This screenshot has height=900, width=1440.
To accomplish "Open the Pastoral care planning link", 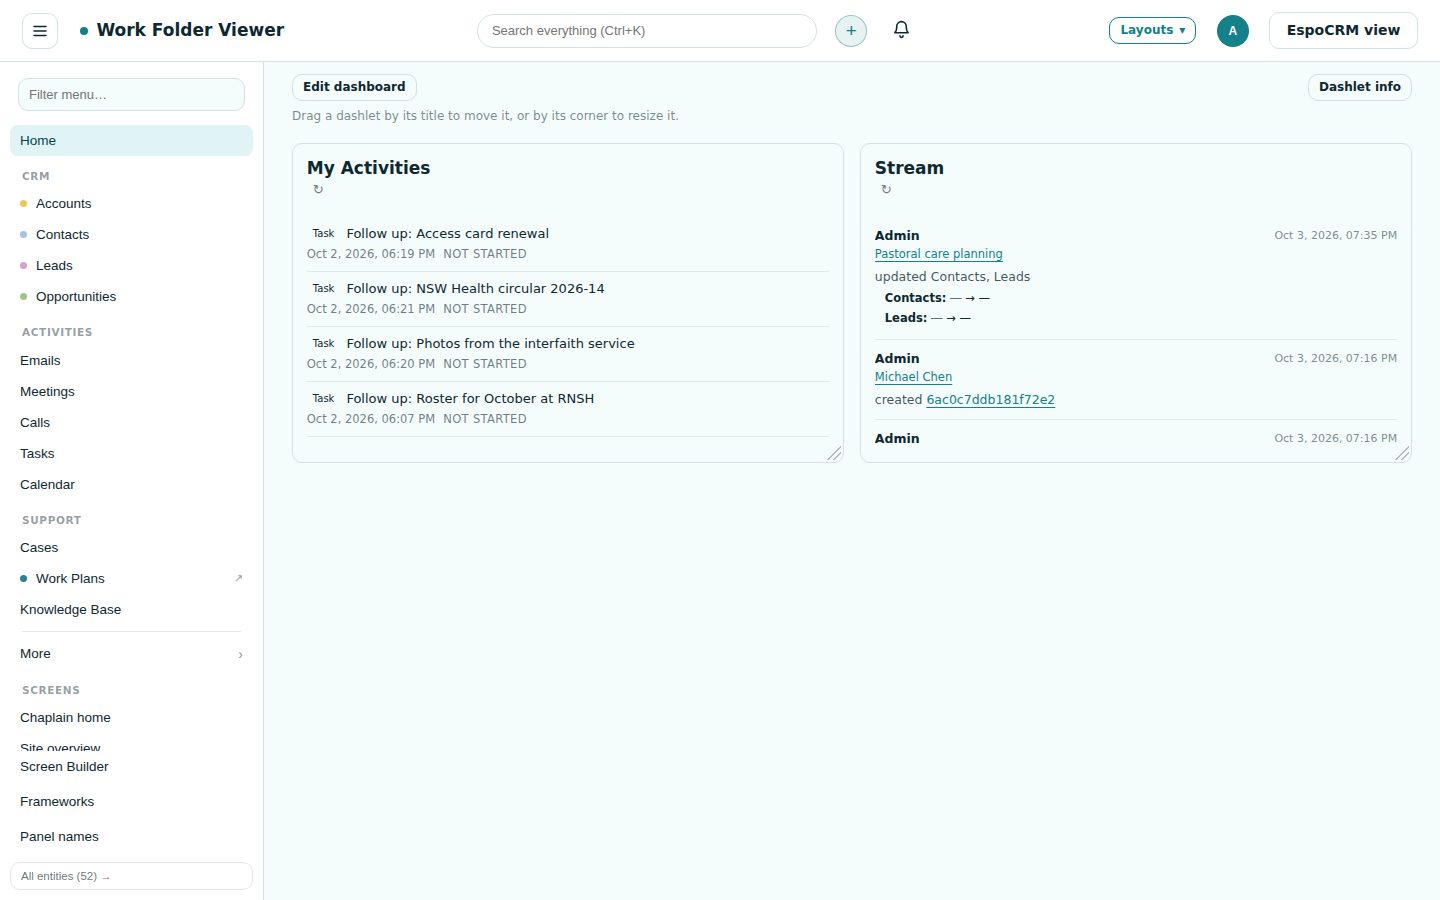I will coord(938,254).
